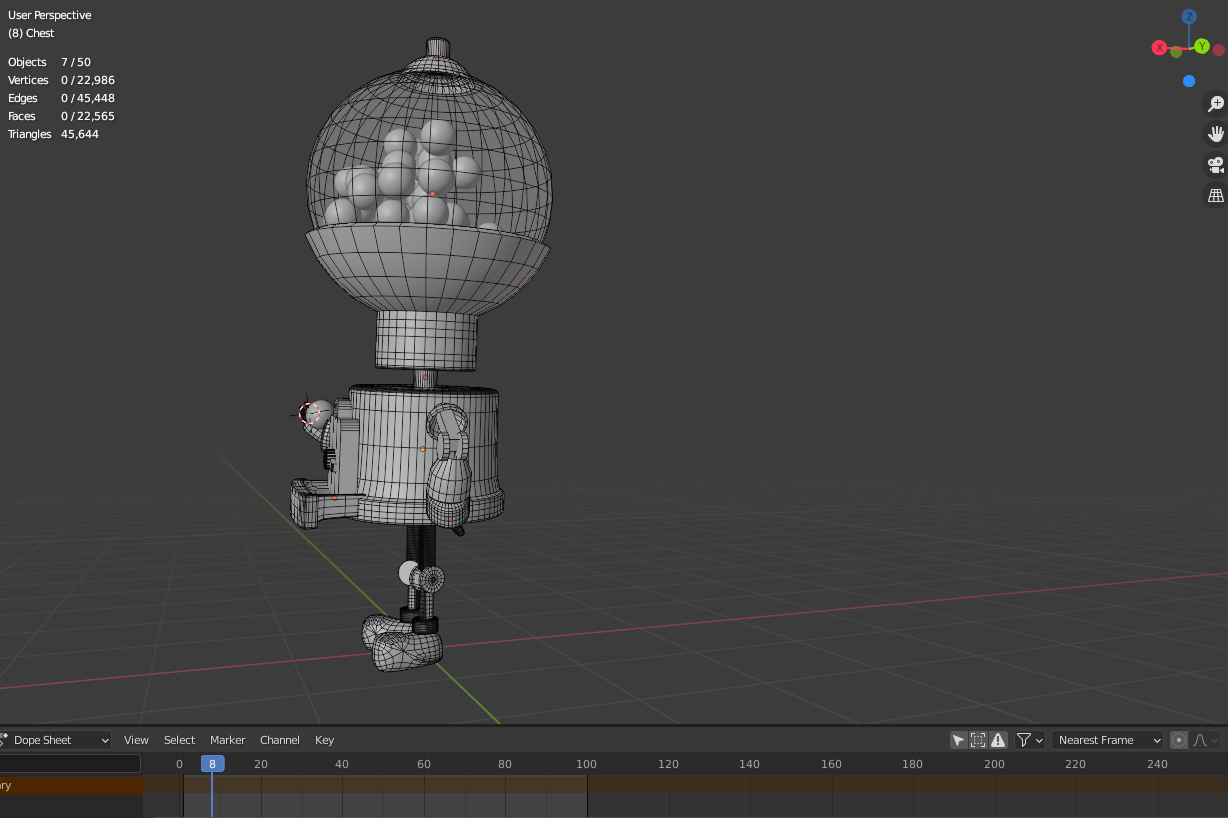Screen dimensions: 1228x818
Task: Click the pan view hand icon
Action: (x=1216, y=134)
